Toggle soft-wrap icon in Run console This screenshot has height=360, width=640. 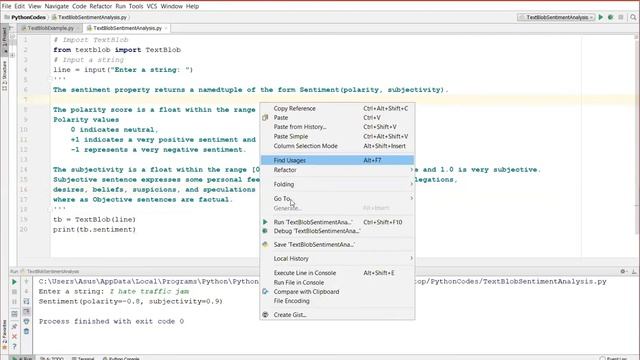point(27,302)
